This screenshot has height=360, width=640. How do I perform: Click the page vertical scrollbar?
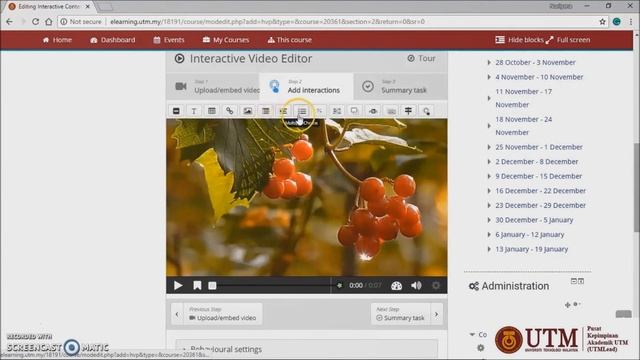[636, 188]
